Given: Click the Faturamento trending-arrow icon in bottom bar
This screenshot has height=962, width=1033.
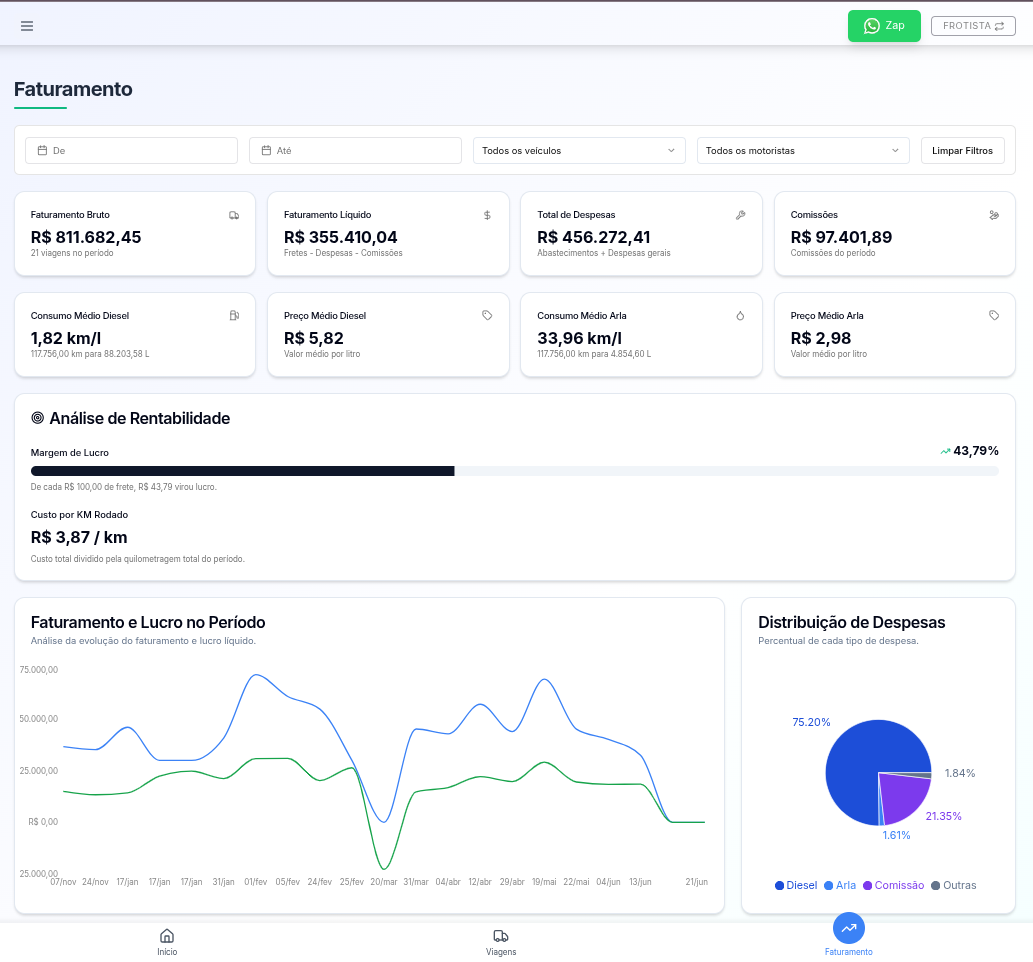Looking at the screenshot, I should tap(848, 928).
